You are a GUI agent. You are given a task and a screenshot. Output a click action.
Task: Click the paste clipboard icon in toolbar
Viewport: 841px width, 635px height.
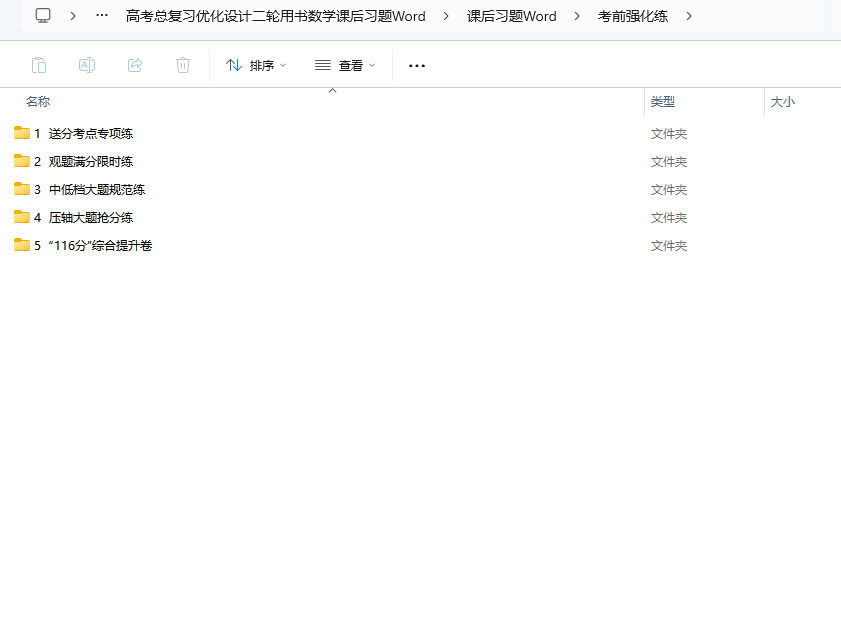(x=39, y=65)
